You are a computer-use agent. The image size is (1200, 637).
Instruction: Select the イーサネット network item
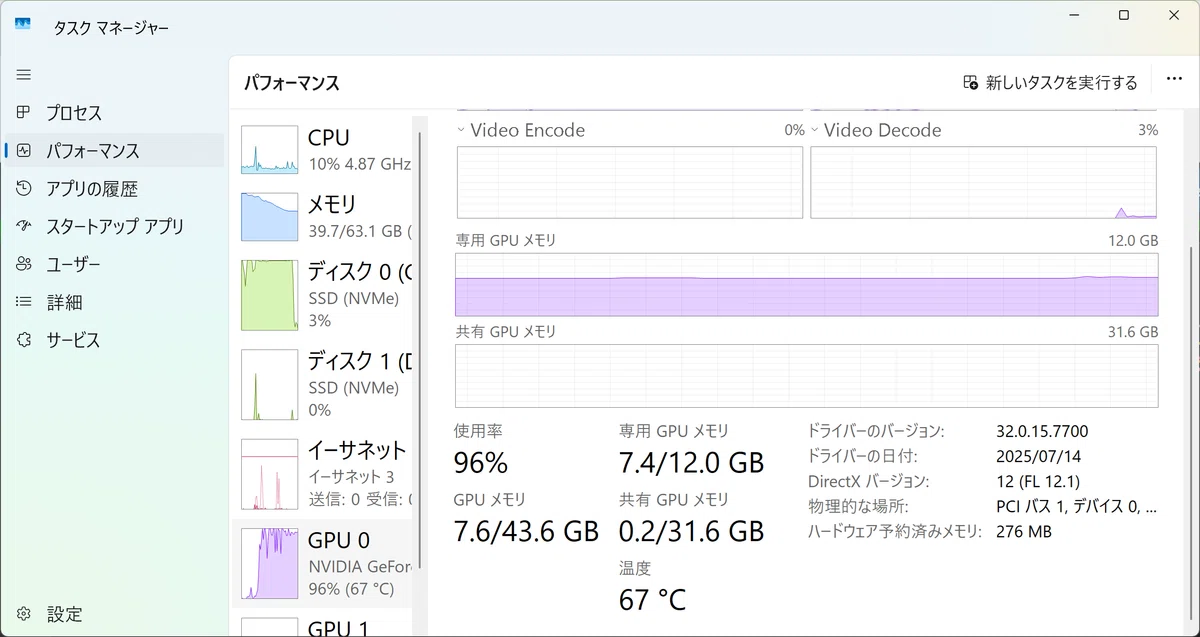[x=326, y=474]
